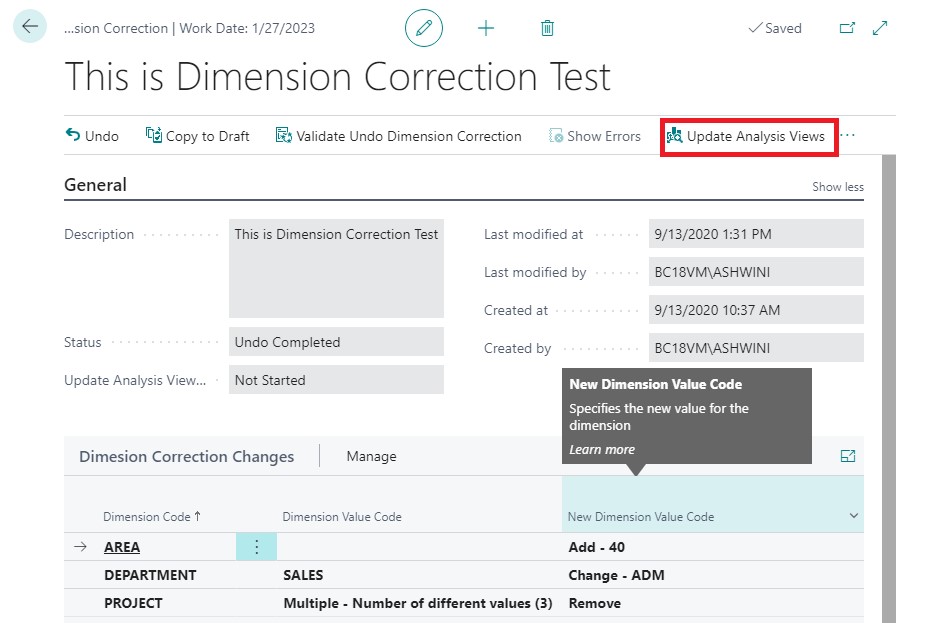Open the Manage menu

point(371,456)
